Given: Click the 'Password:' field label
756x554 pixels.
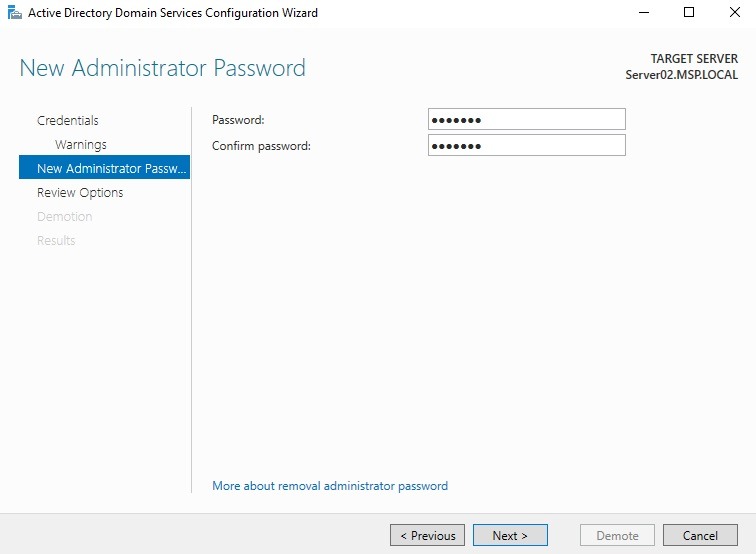Looking at the screenshot, I should click(x=238, y=120).
